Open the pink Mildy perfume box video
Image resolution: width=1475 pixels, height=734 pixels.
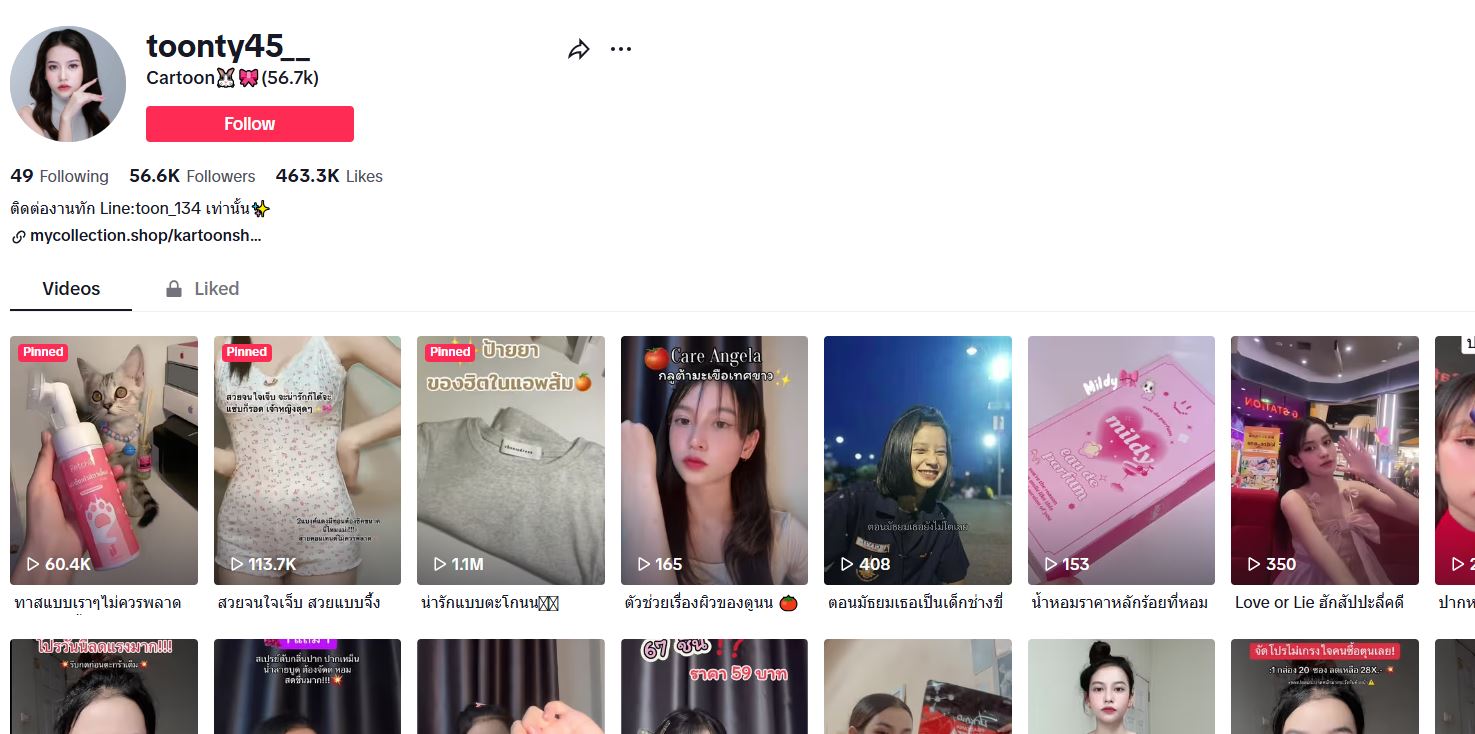1121,460
